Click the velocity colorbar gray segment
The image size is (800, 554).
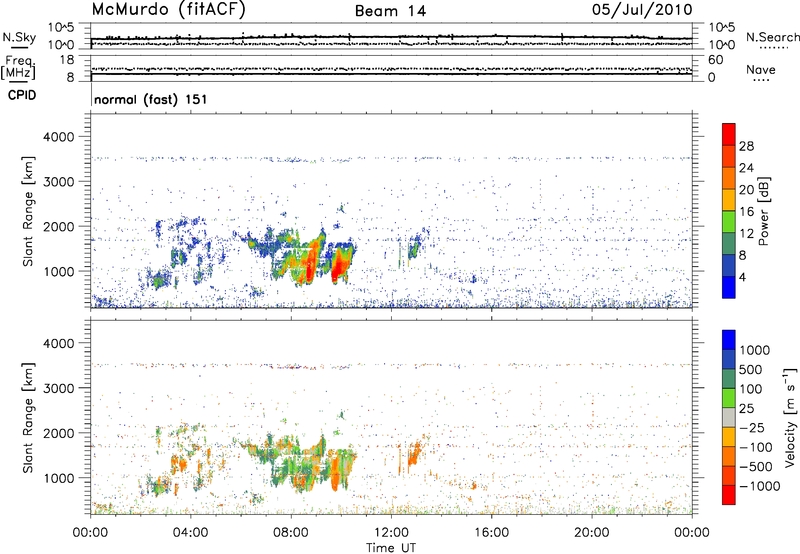[729, 417]
